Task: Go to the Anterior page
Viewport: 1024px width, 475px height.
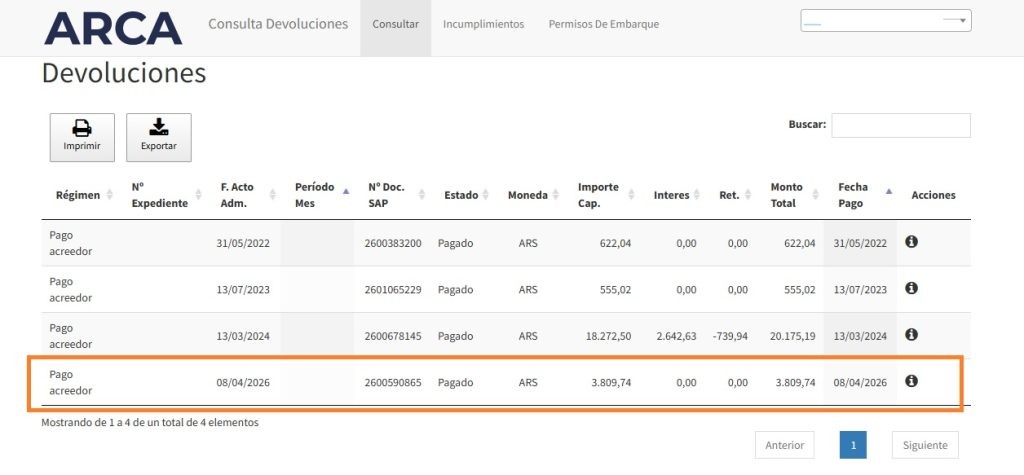Action: pyautogui.click(x=784, y=445)
